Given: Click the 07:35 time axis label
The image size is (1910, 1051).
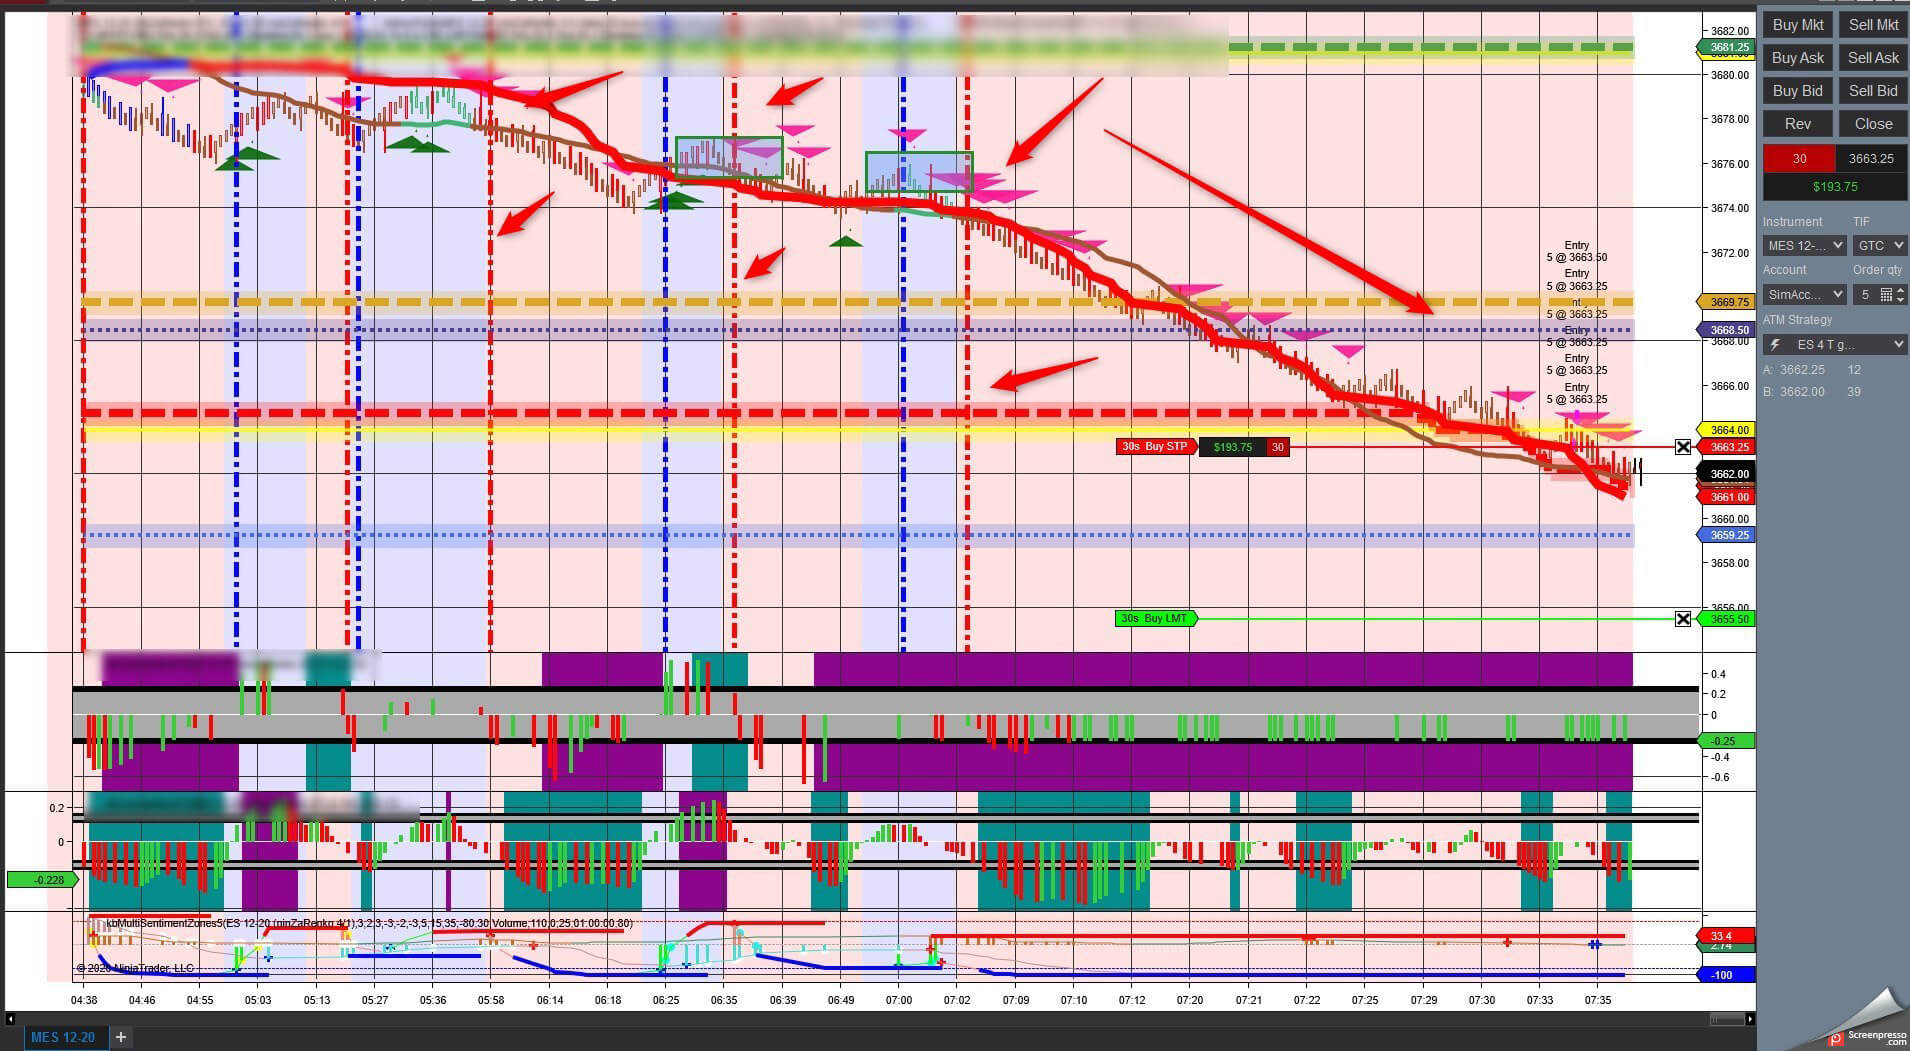Looking at the screenshot, I should [x=1598, y=1000].
